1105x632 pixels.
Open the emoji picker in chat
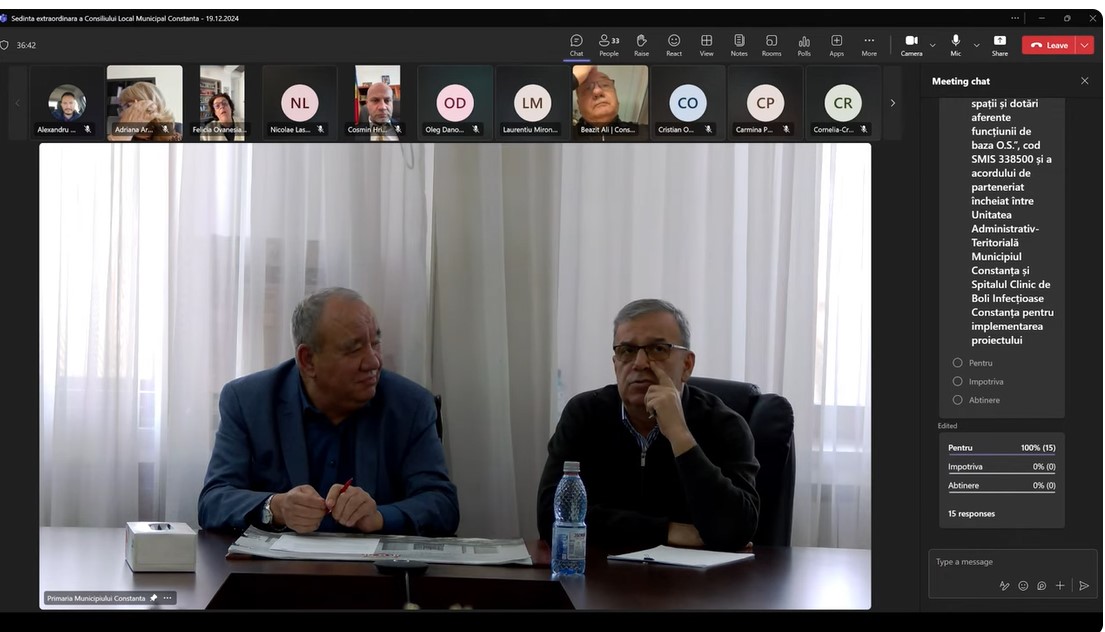point(1023,585)
